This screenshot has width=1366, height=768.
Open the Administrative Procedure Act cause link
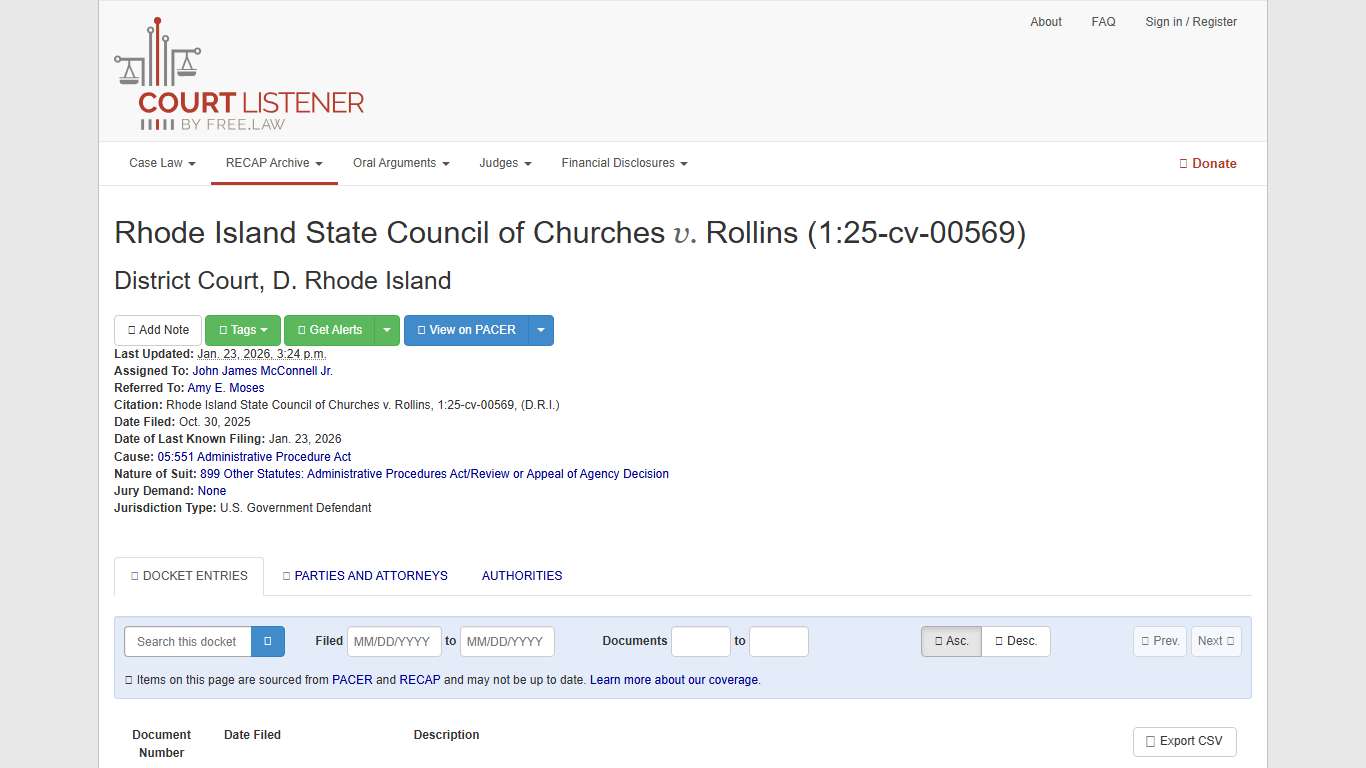point(254,456)
